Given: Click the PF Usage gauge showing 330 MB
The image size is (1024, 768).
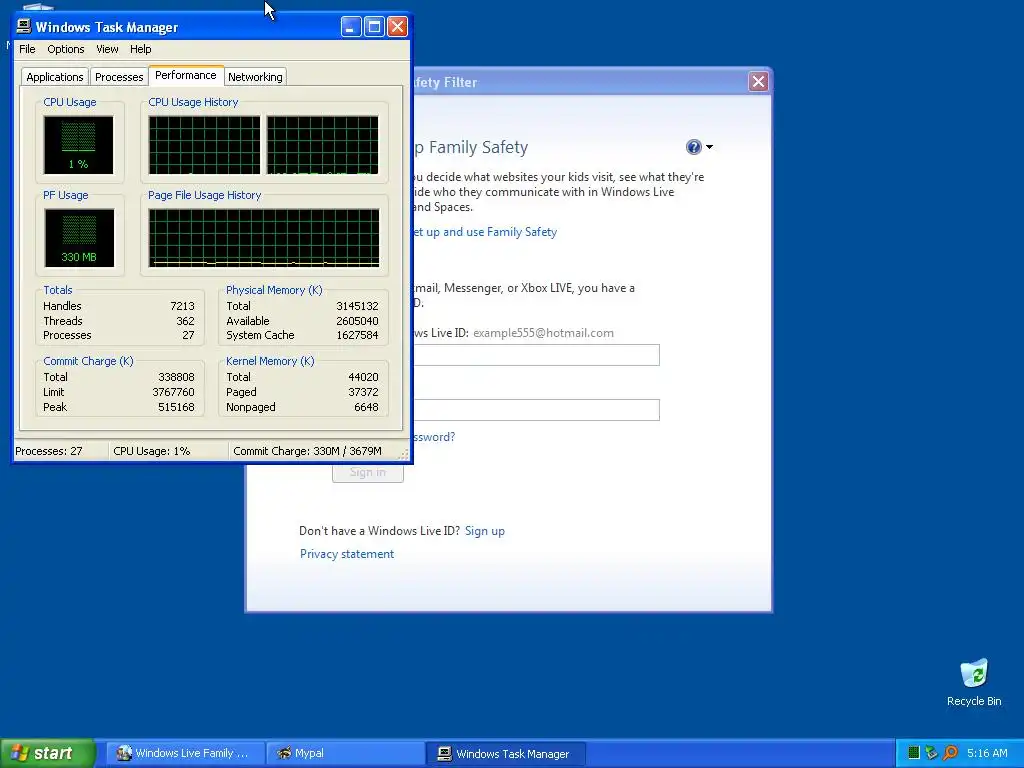Looking at the screenshot, I should 79,238.
